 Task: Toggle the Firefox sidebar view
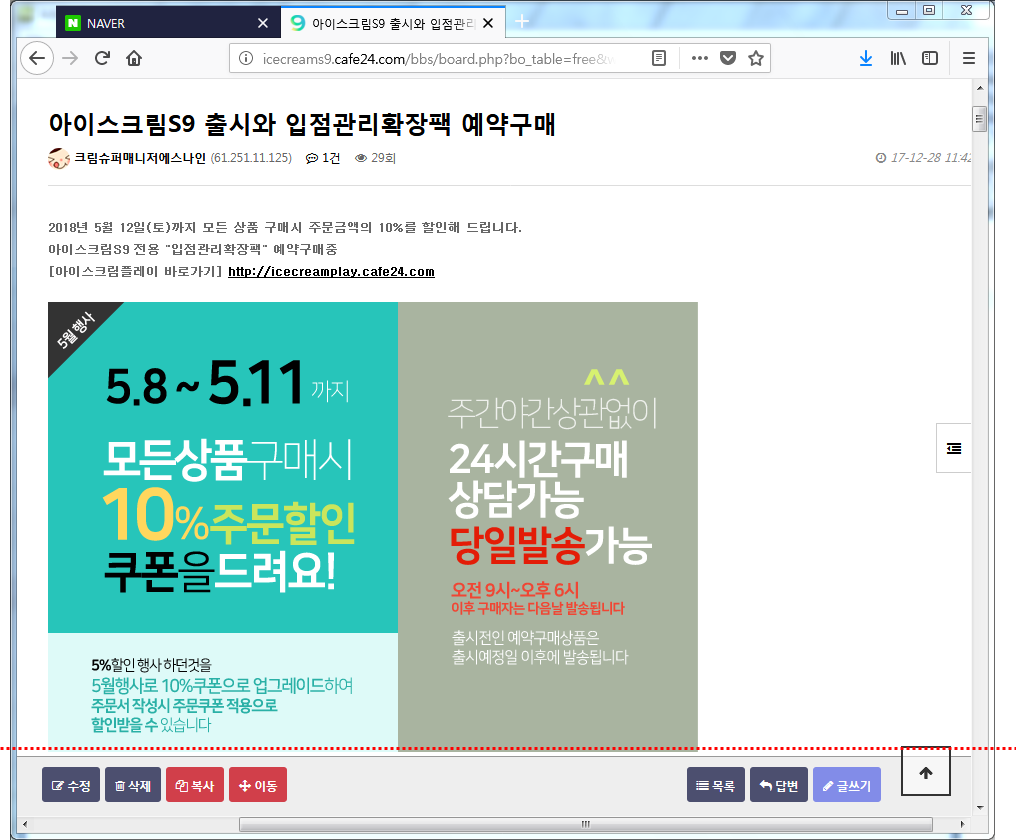point(930,58)
